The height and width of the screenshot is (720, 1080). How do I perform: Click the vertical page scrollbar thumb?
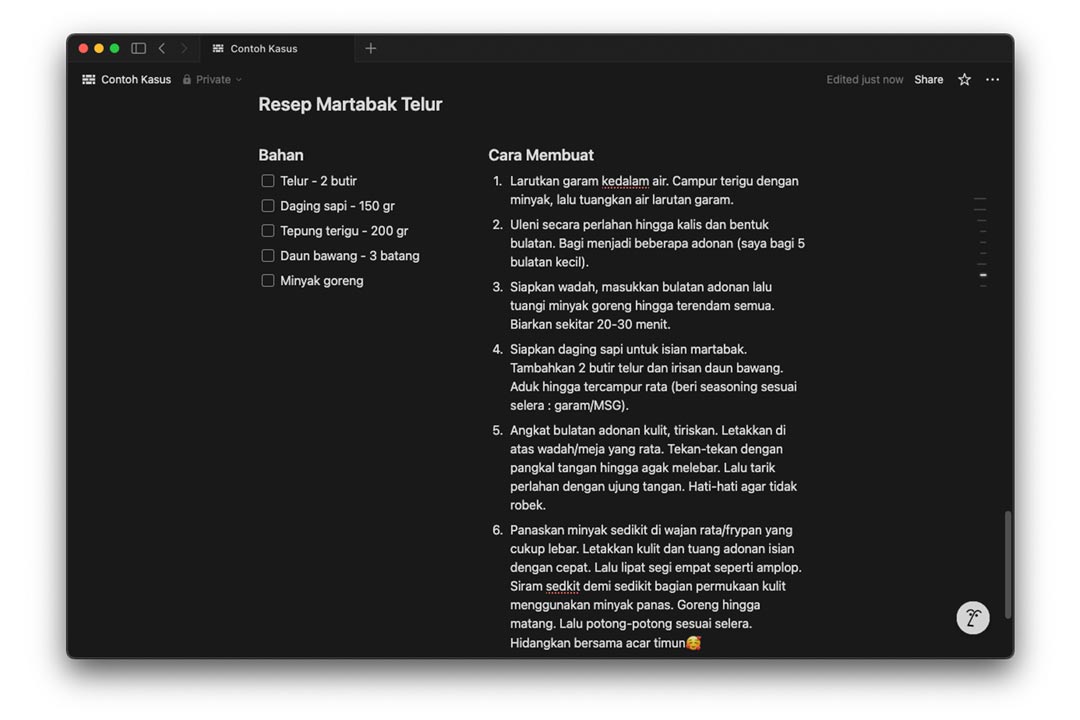click(1008, 564)
